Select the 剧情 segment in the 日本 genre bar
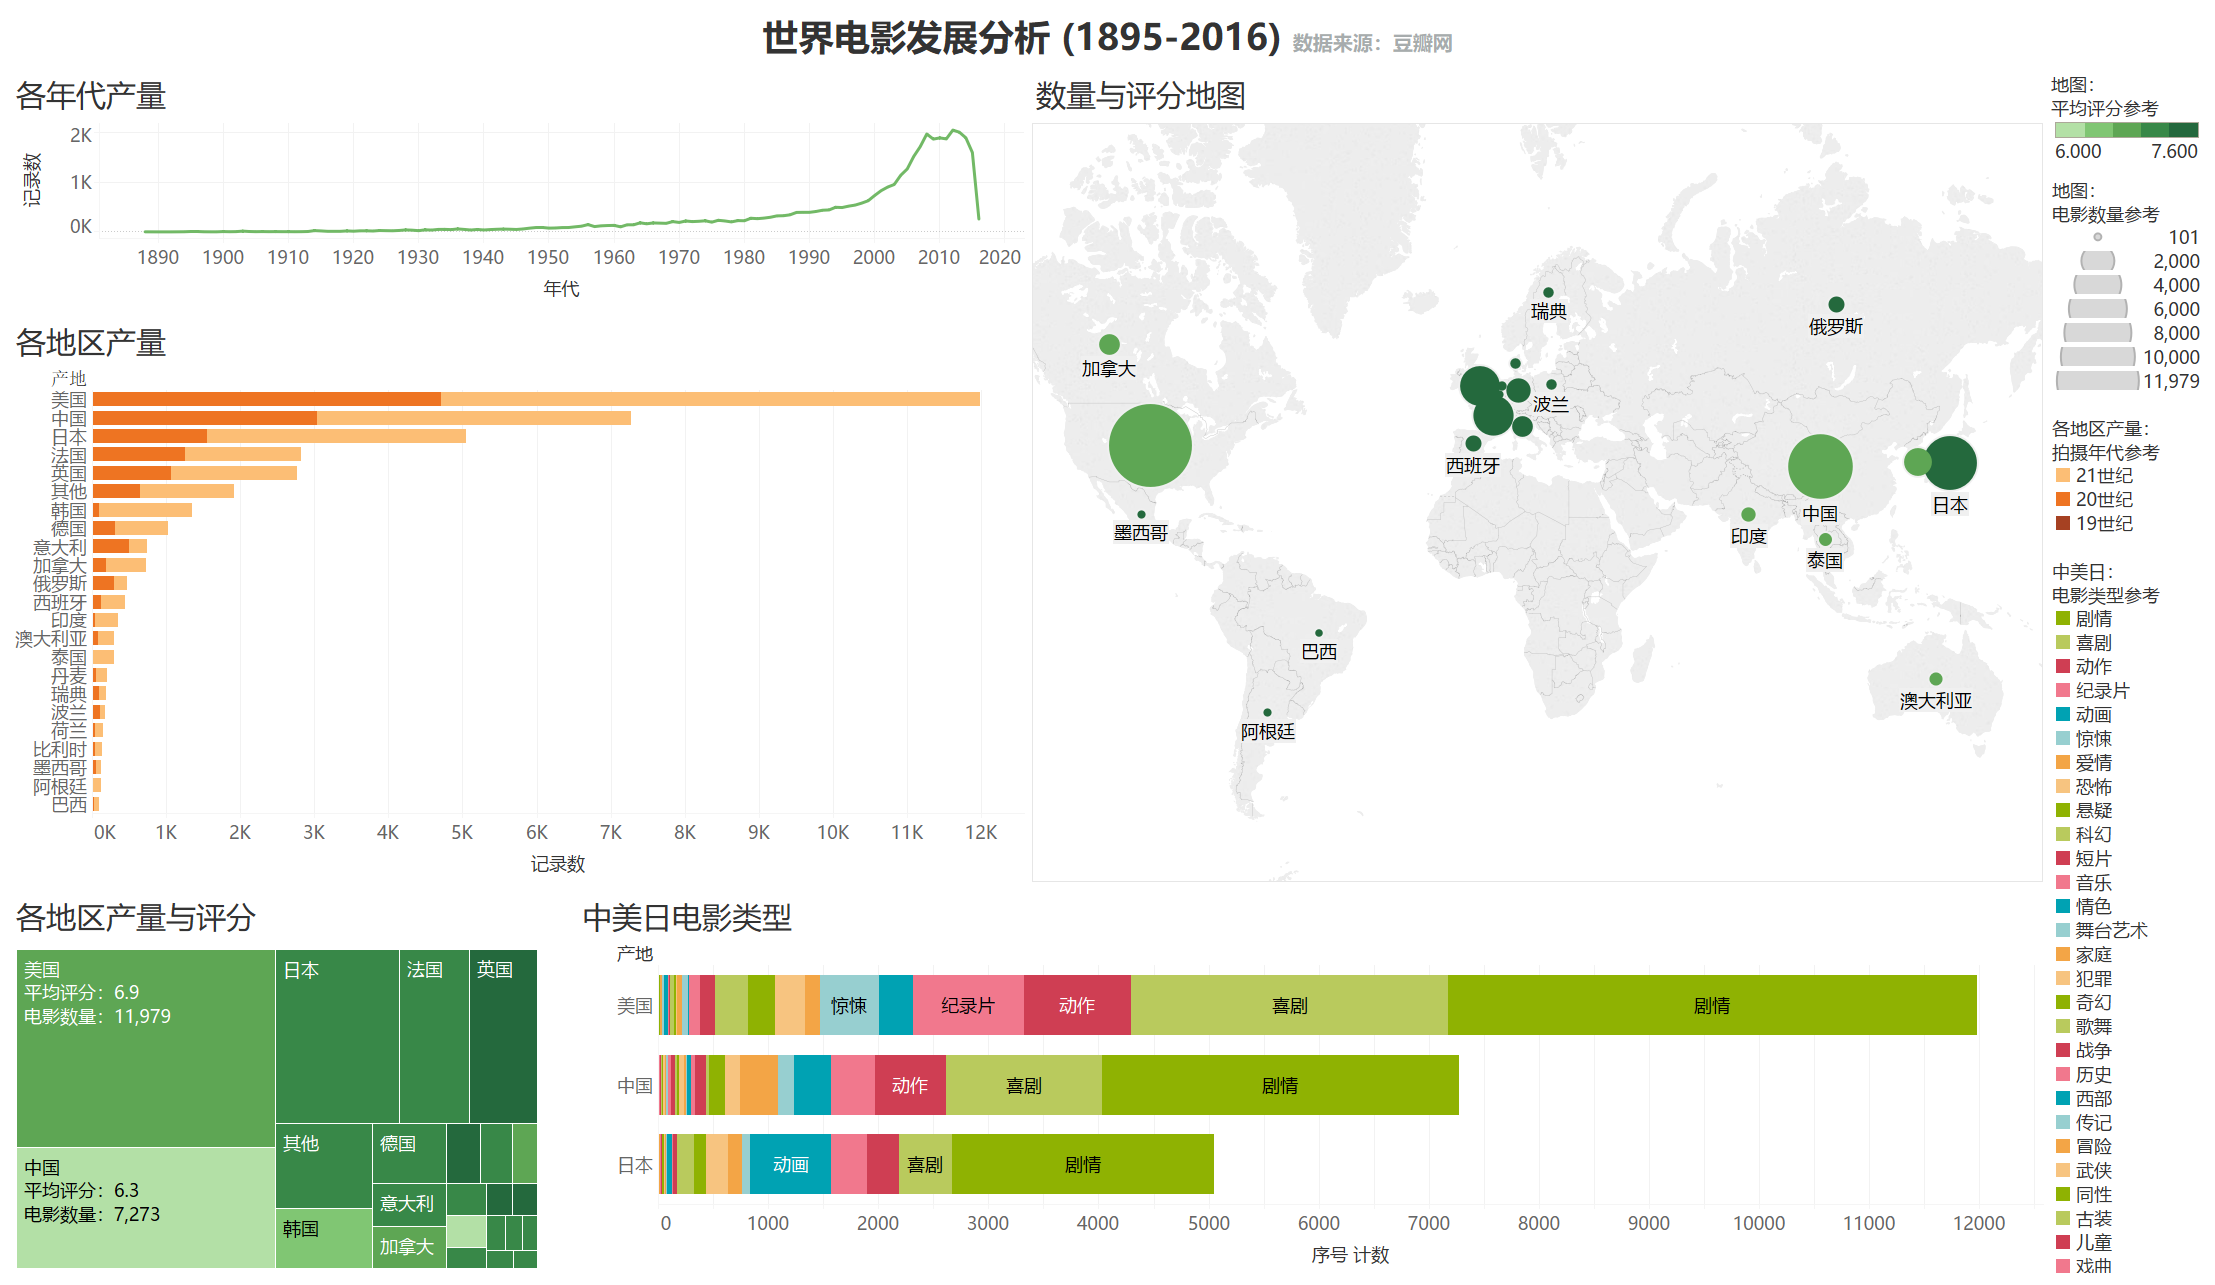2215x1285 pixels. pyautogui.click(x=1083, y=1164)
